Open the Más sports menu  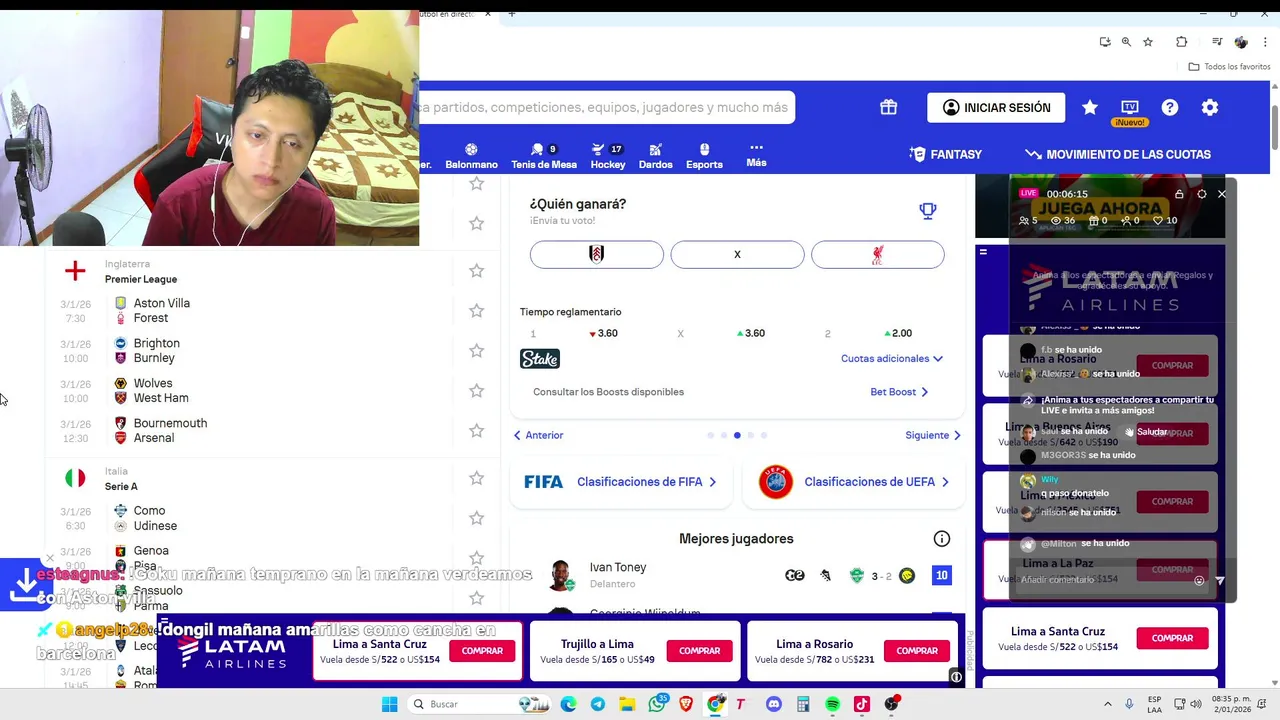pyautogui.click(x=756, y=155)
